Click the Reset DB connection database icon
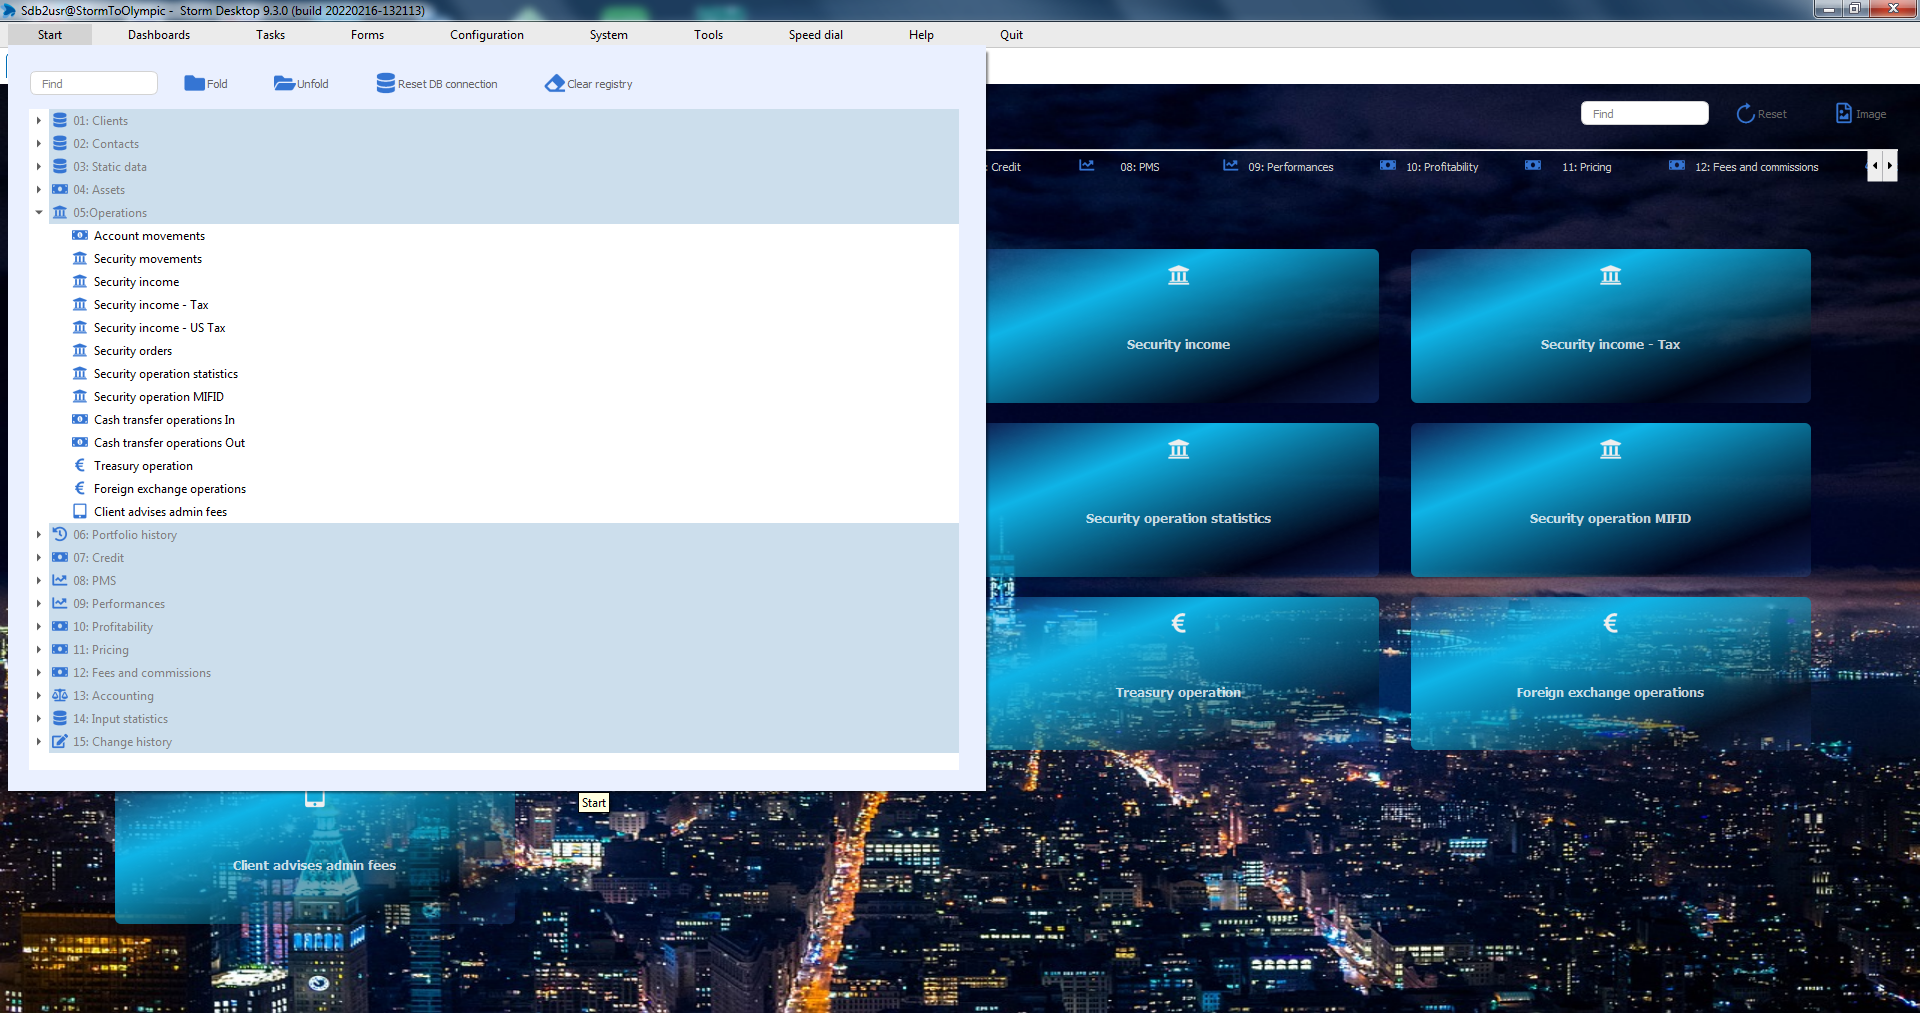The width and height of the screenshot is (1920, 1015). pos(385,83)
